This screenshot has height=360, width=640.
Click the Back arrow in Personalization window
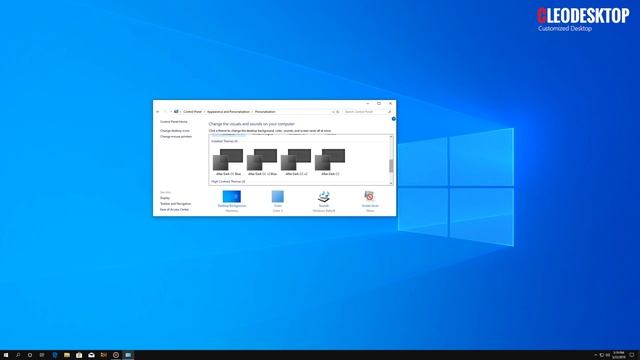pos(158,111)
